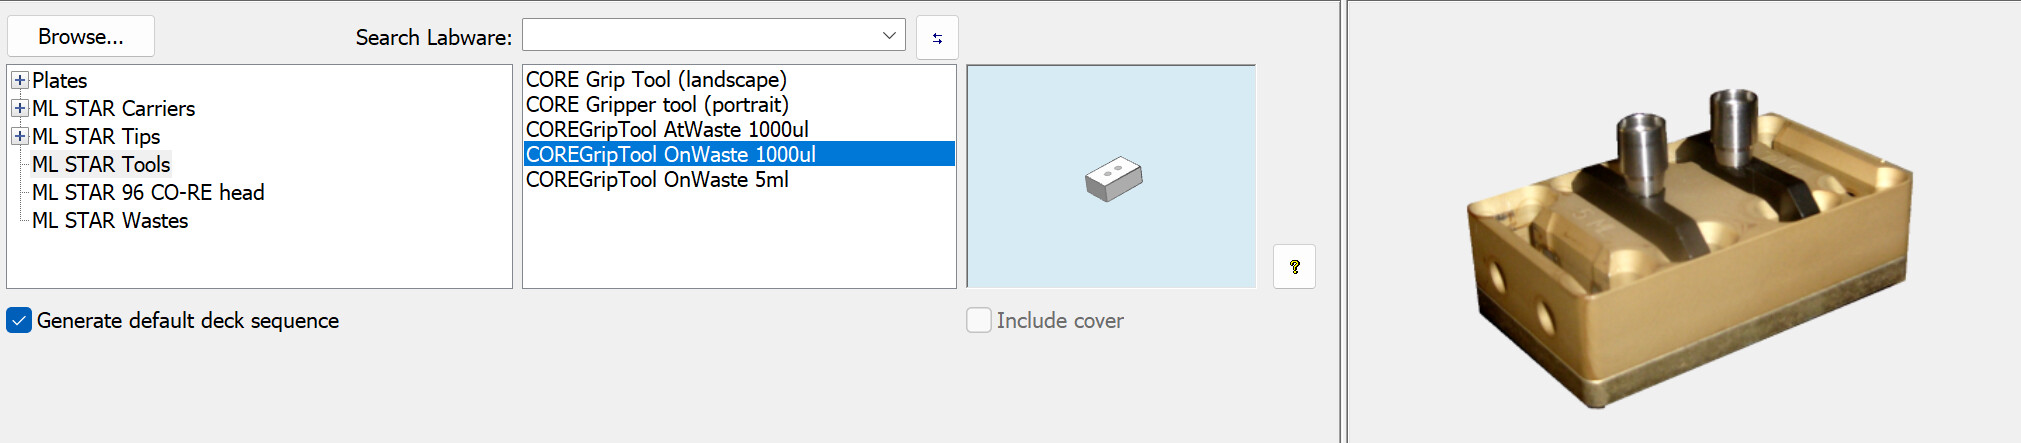Click the swap arrows icon beside search
This screenshot has height=443, width=2021.
pyautogui.click(x=937, y=38)
